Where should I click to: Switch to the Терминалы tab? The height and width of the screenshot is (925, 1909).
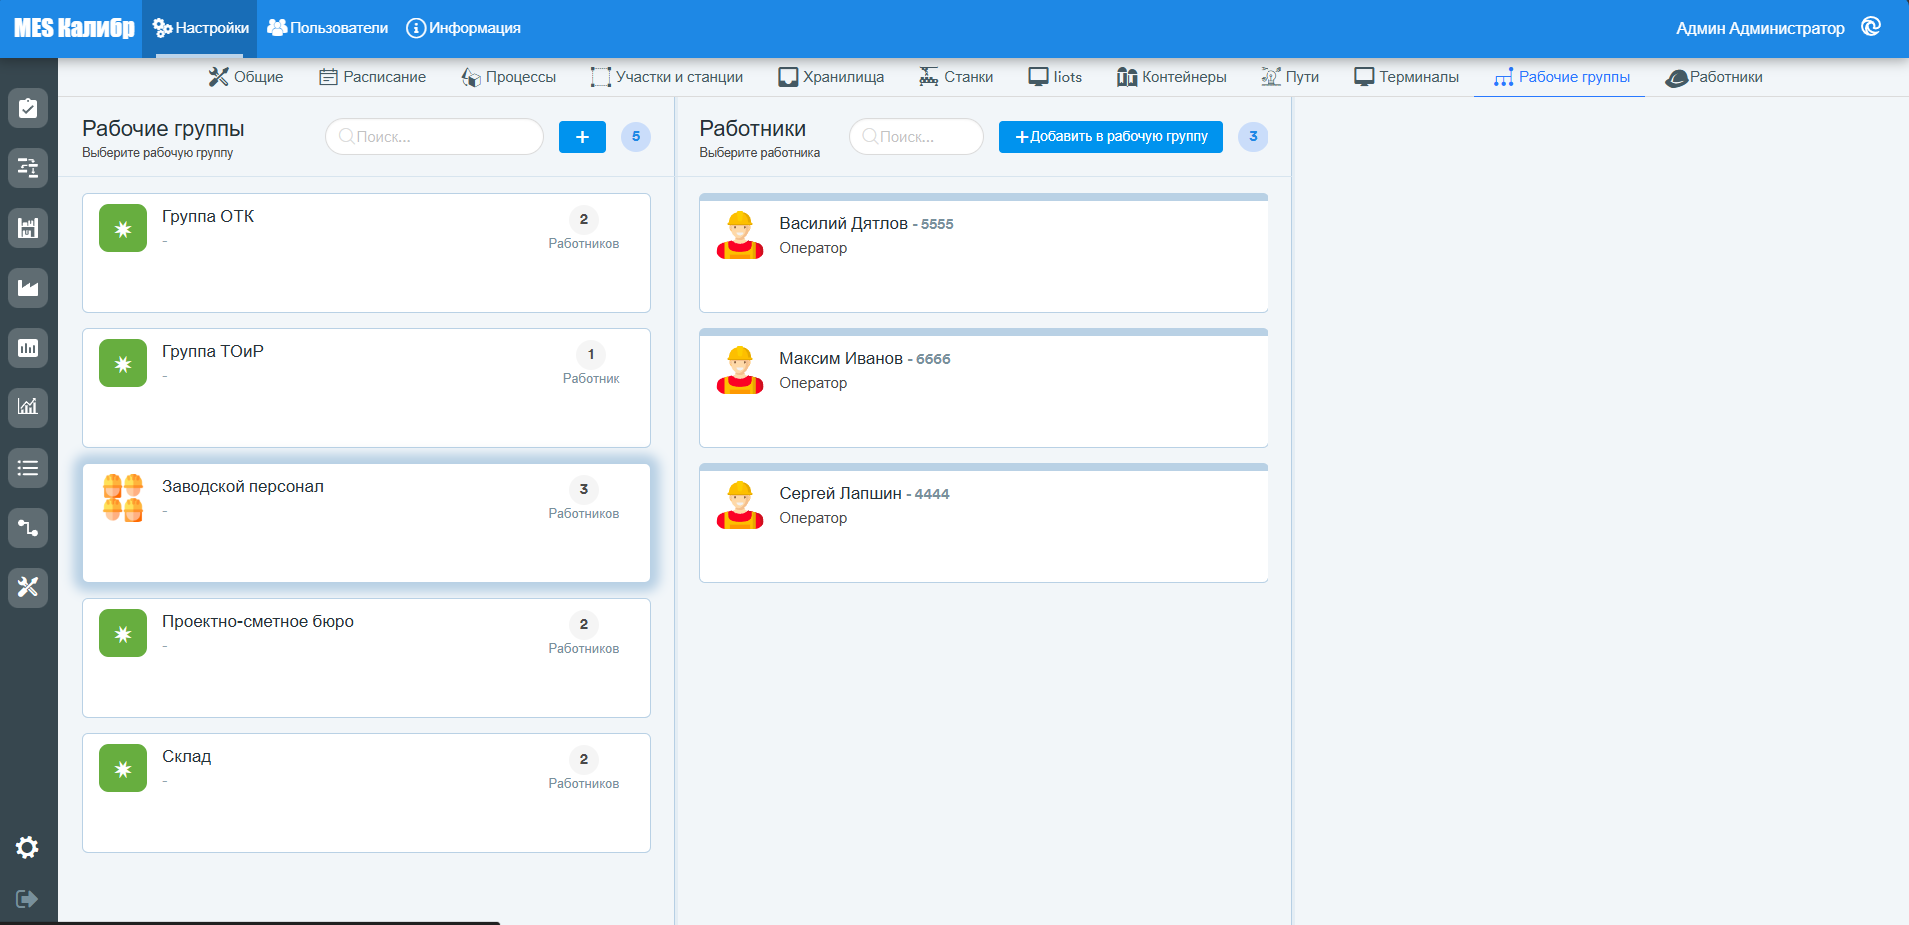[x=1406, y=77]
